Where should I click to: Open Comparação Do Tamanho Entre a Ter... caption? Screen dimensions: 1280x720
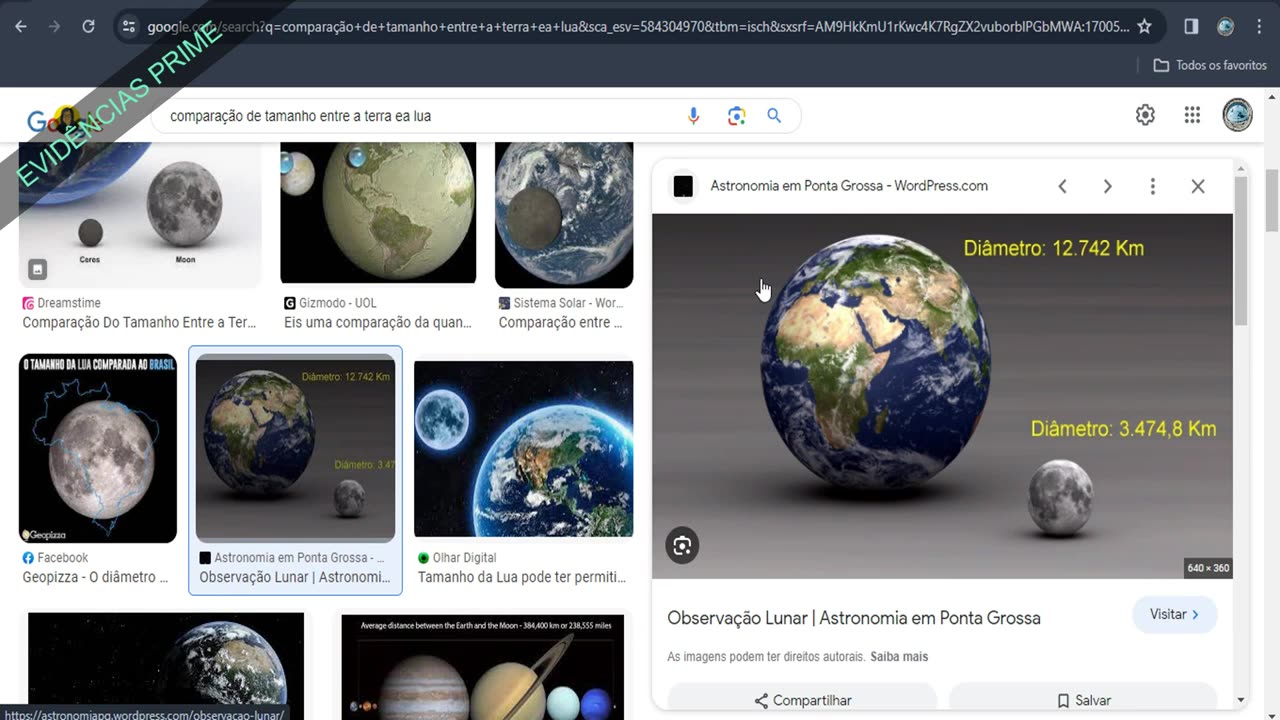click(x=139, y=323)
